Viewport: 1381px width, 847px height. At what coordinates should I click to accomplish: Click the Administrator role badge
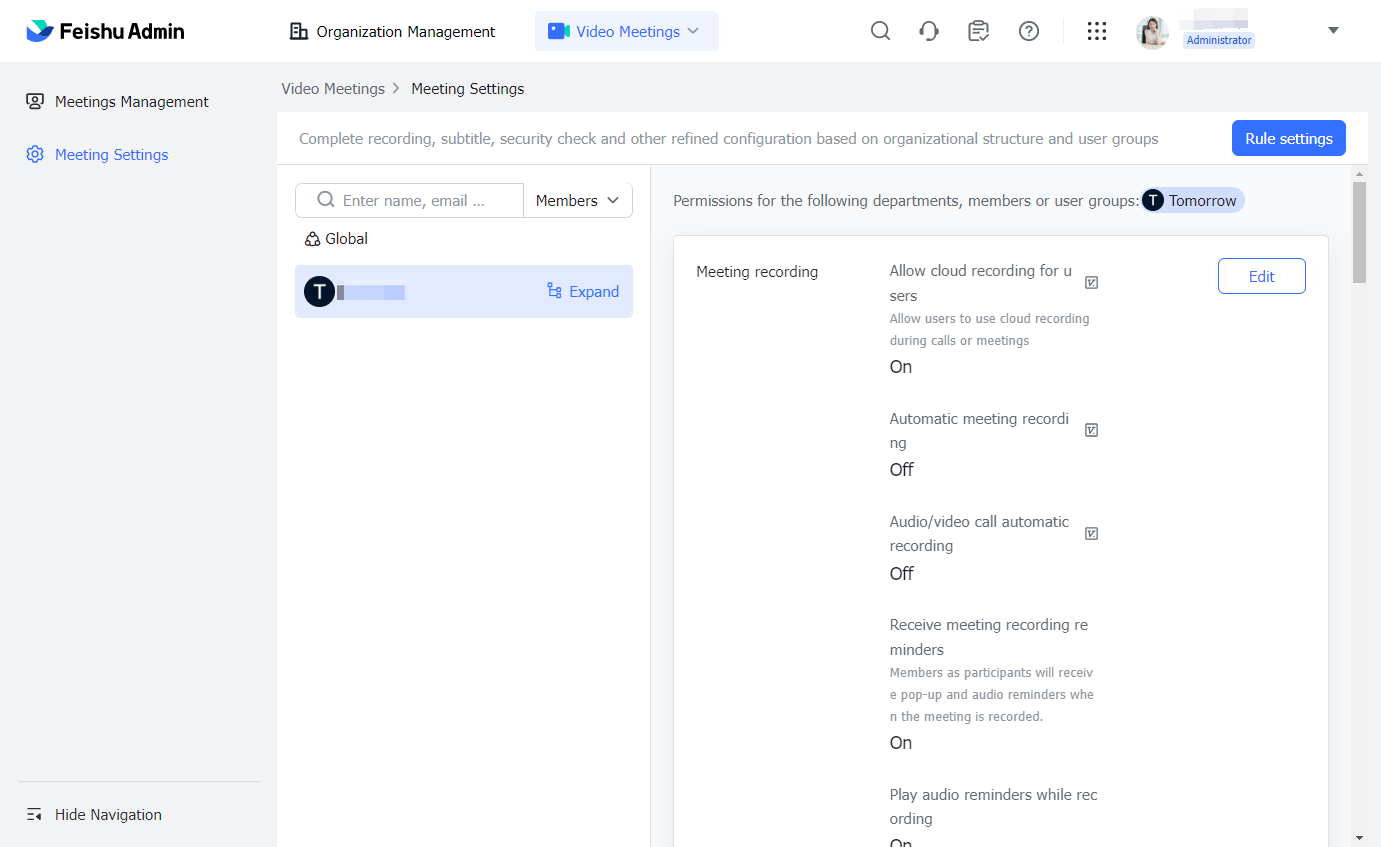point(1219,40)
